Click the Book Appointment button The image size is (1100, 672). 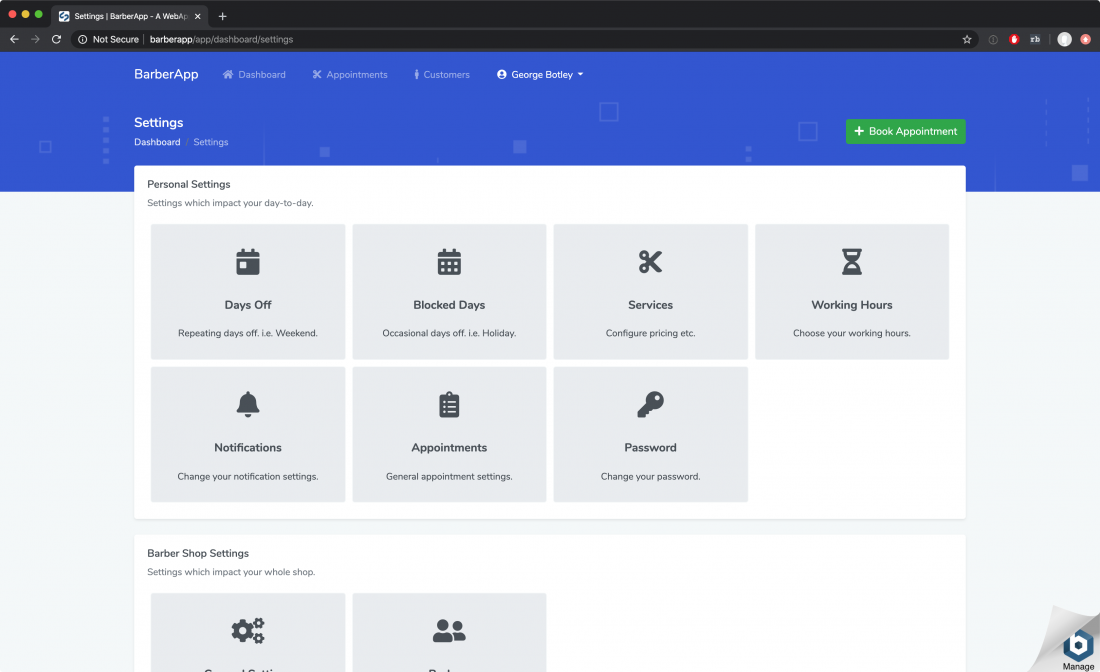(905, 131)
